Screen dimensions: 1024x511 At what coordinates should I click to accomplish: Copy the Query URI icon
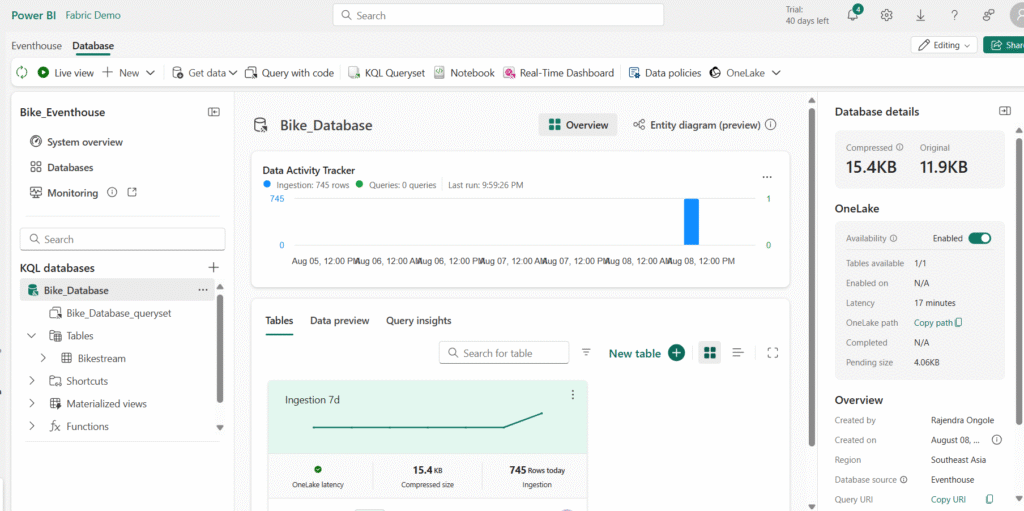[x=989, y=499]
